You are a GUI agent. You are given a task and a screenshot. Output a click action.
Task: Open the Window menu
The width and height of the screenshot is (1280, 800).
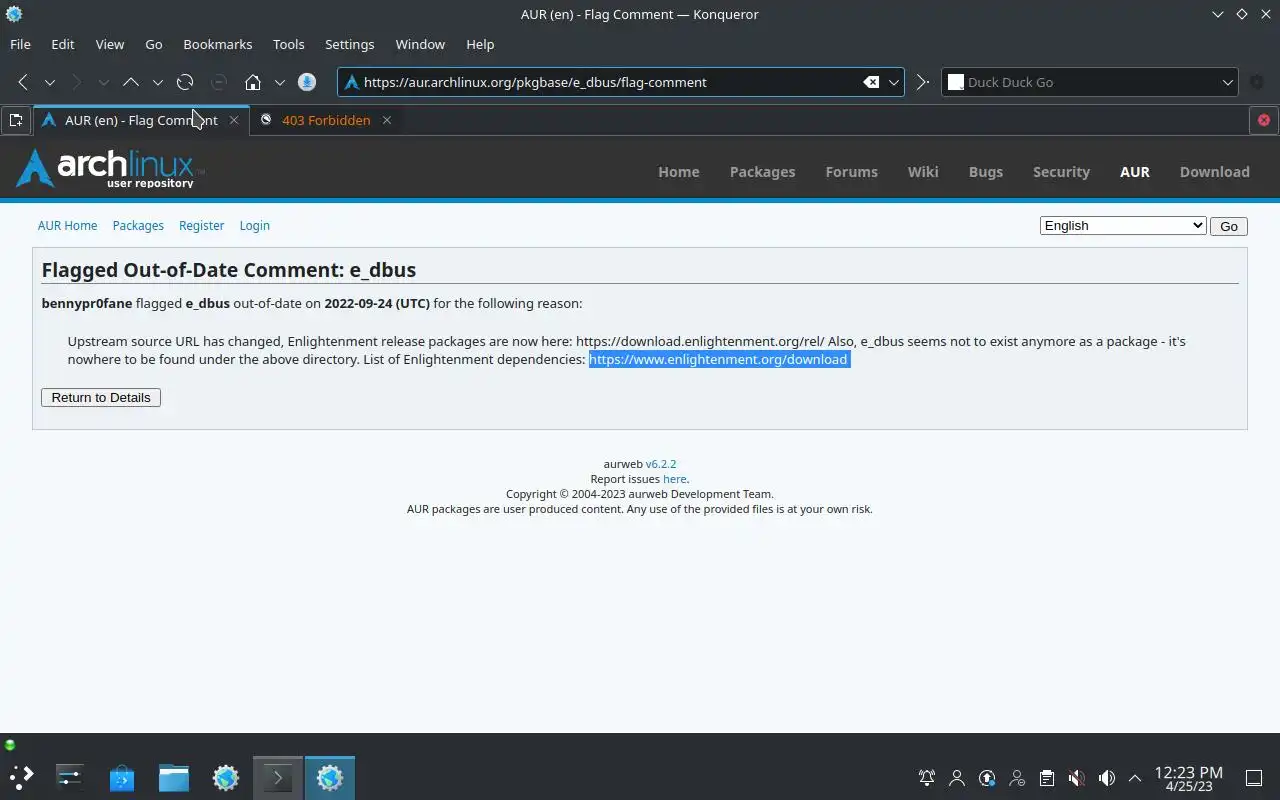coord(420,44)
